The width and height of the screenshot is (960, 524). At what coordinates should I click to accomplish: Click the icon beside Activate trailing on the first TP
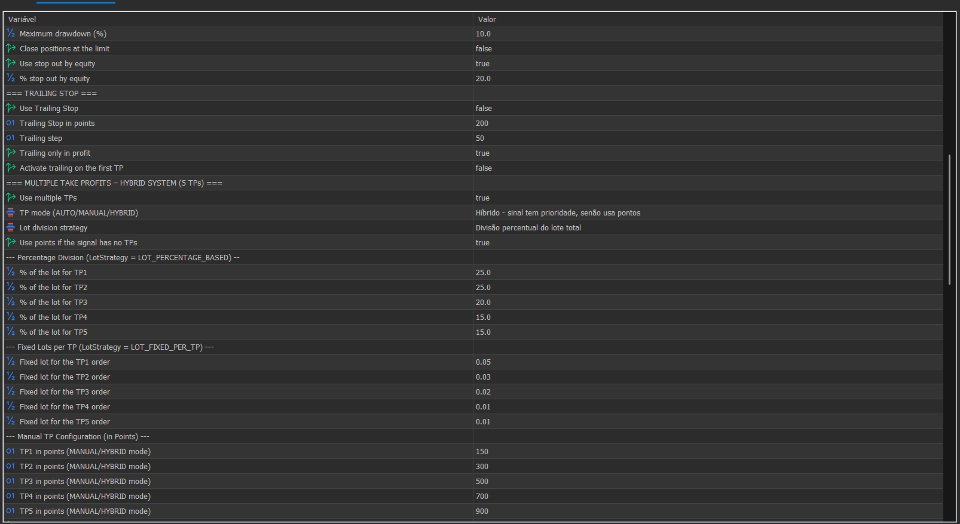pos(10,168)
